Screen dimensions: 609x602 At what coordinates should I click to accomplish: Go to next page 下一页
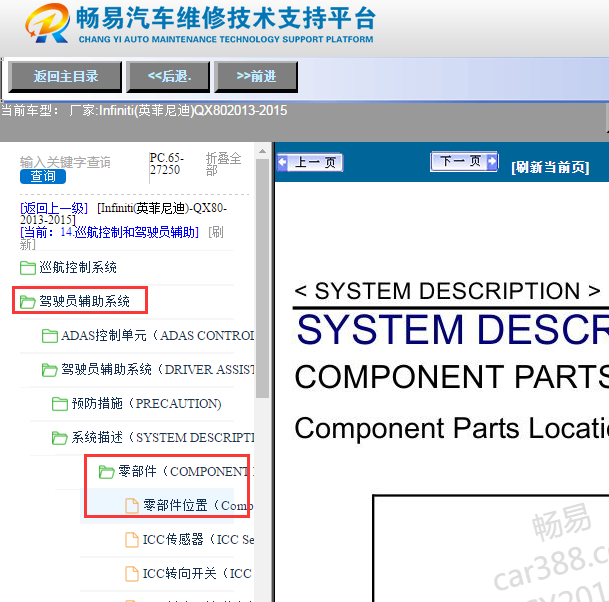[464, 161]
